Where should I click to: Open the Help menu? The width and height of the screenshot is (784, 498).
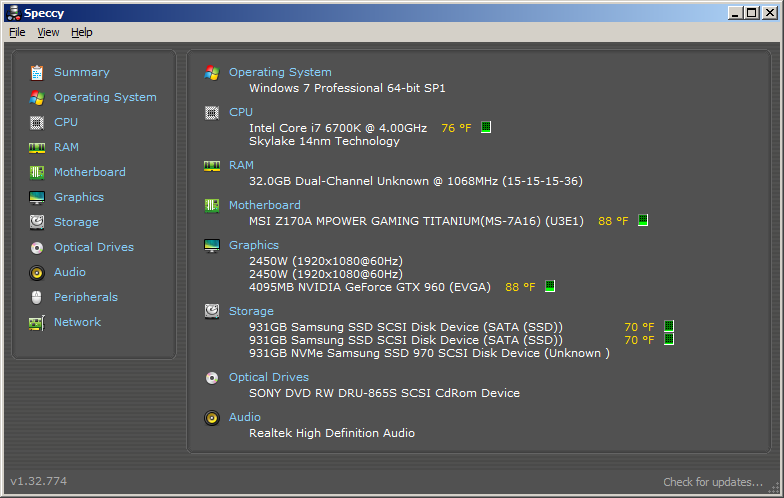[x=82, y=32]
